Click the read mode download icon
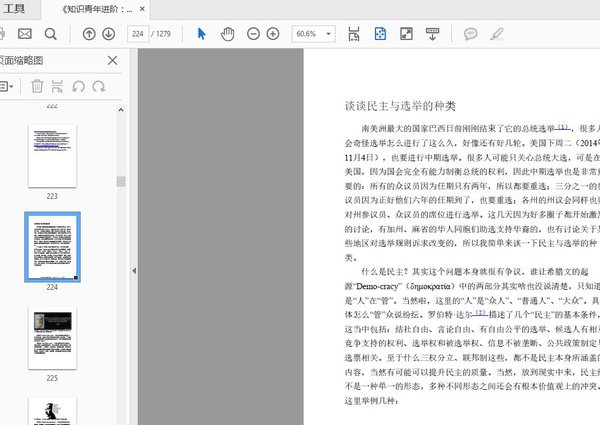This screenshot has width=600, height=425. pos(432,34)
